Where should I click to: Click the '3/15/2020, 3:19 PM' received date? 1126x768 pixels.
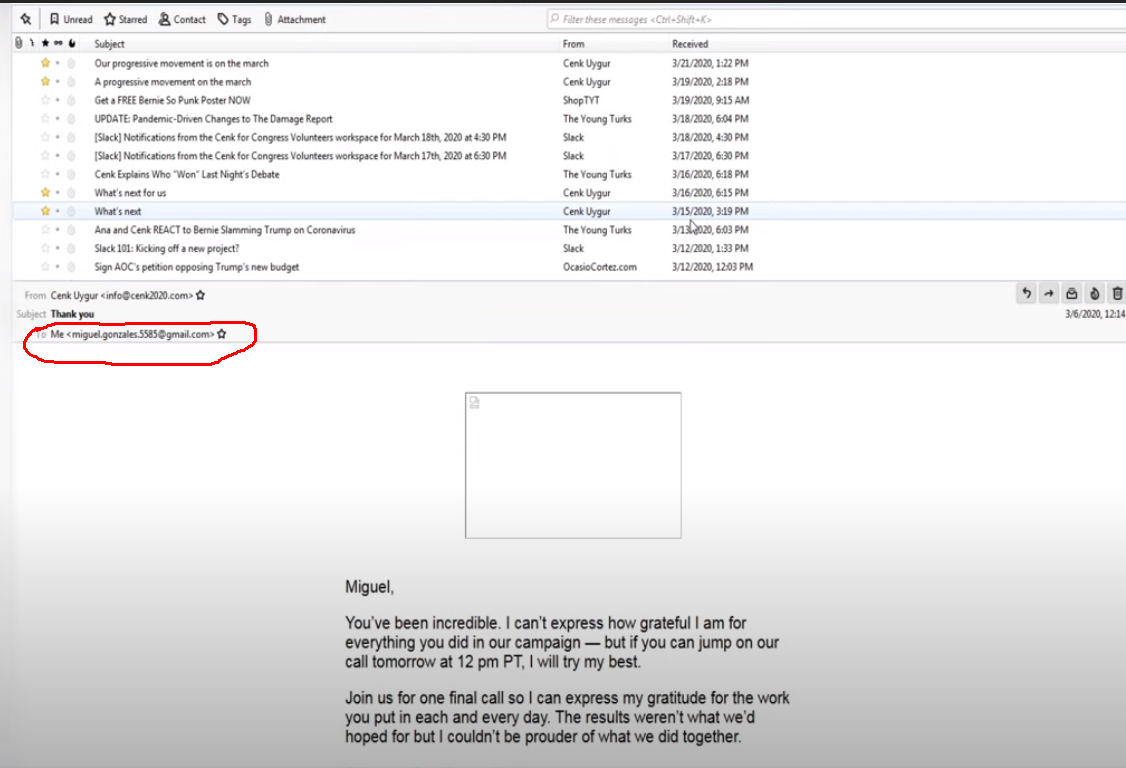[x=710, y=211]
